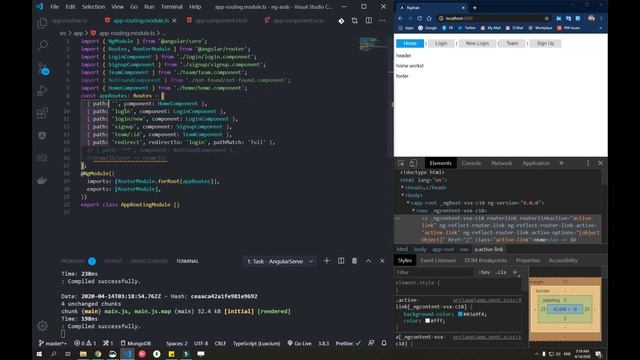Open the Task - AngularServe terminal dropdown
Image resolution: width=640 pixels, height=360 pixels.
(x=280, y=261)
